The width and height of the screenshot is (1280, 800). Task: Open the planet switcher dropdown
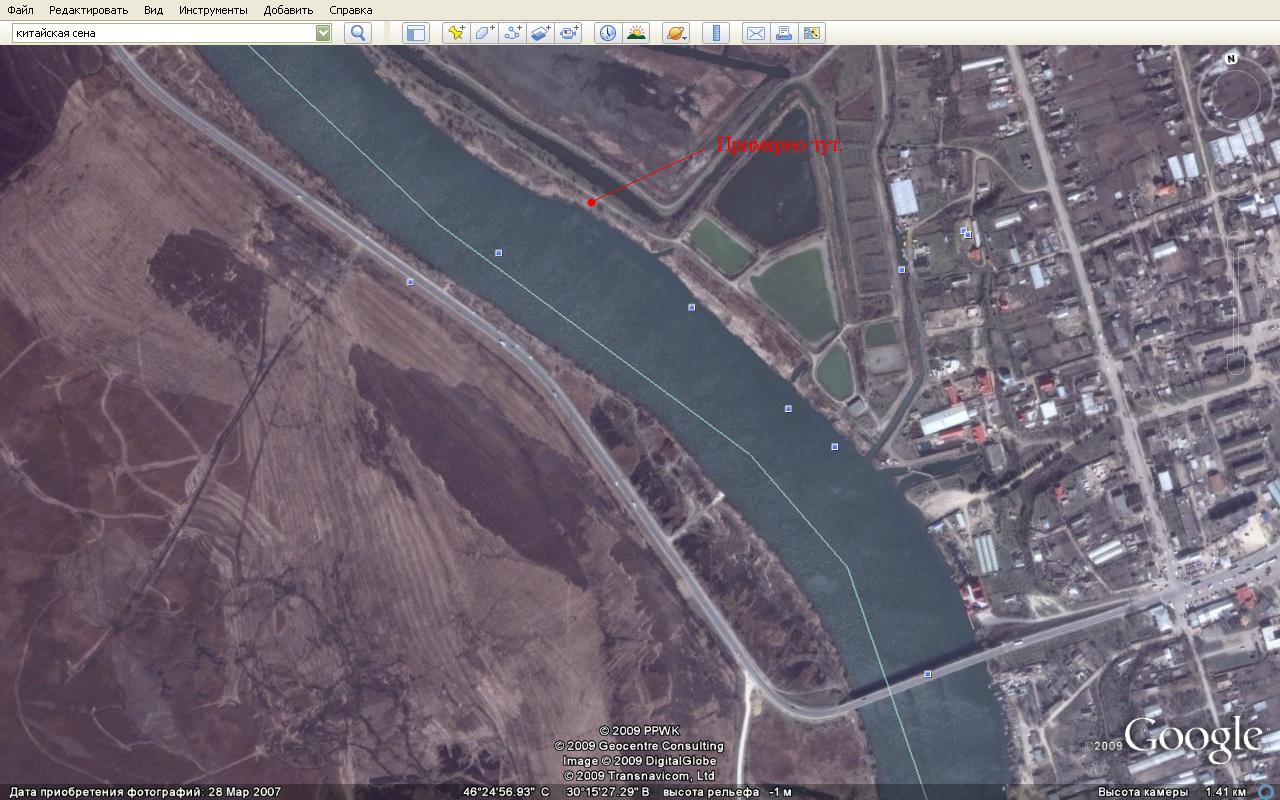(676, 33)
